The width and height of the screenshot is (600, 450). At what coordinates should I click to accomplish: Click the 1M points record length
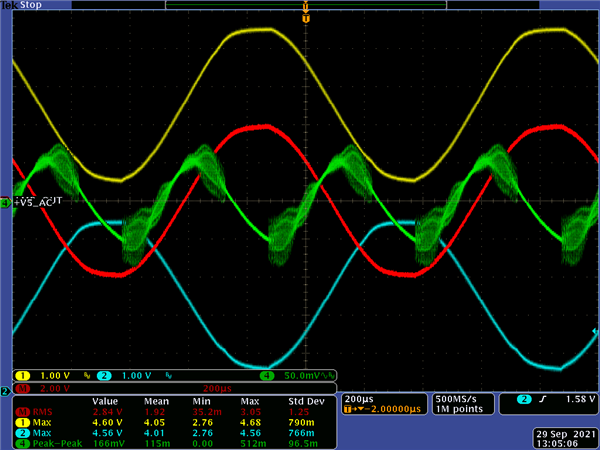(459, 409)
